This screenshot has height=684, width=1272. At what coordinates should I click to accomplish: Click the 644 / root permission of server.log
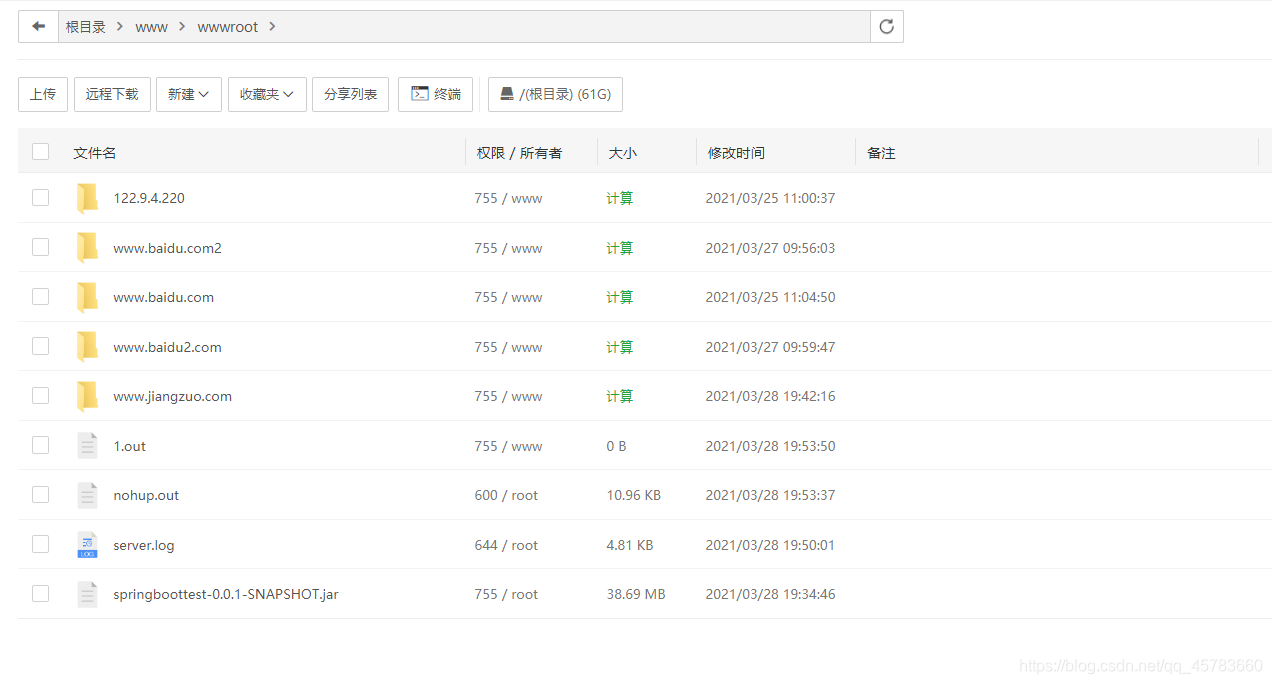(506, 545)
